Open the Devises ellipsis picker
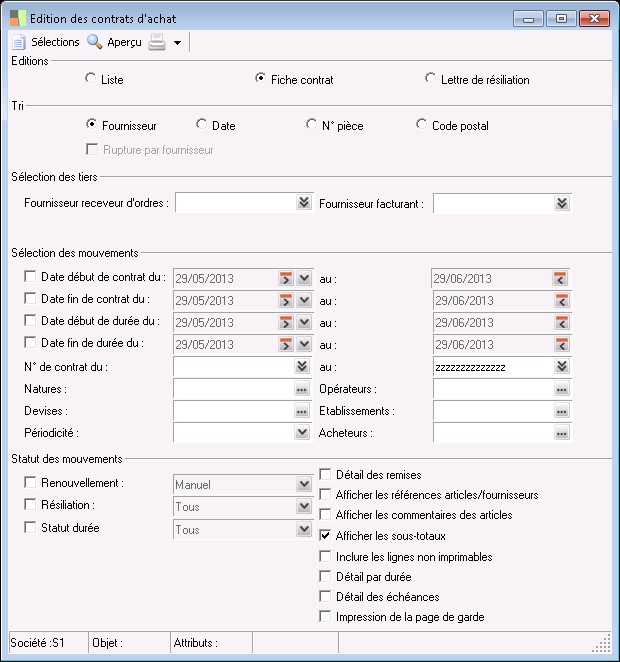Viewport: 620px width, 662px height. [302, 411]
